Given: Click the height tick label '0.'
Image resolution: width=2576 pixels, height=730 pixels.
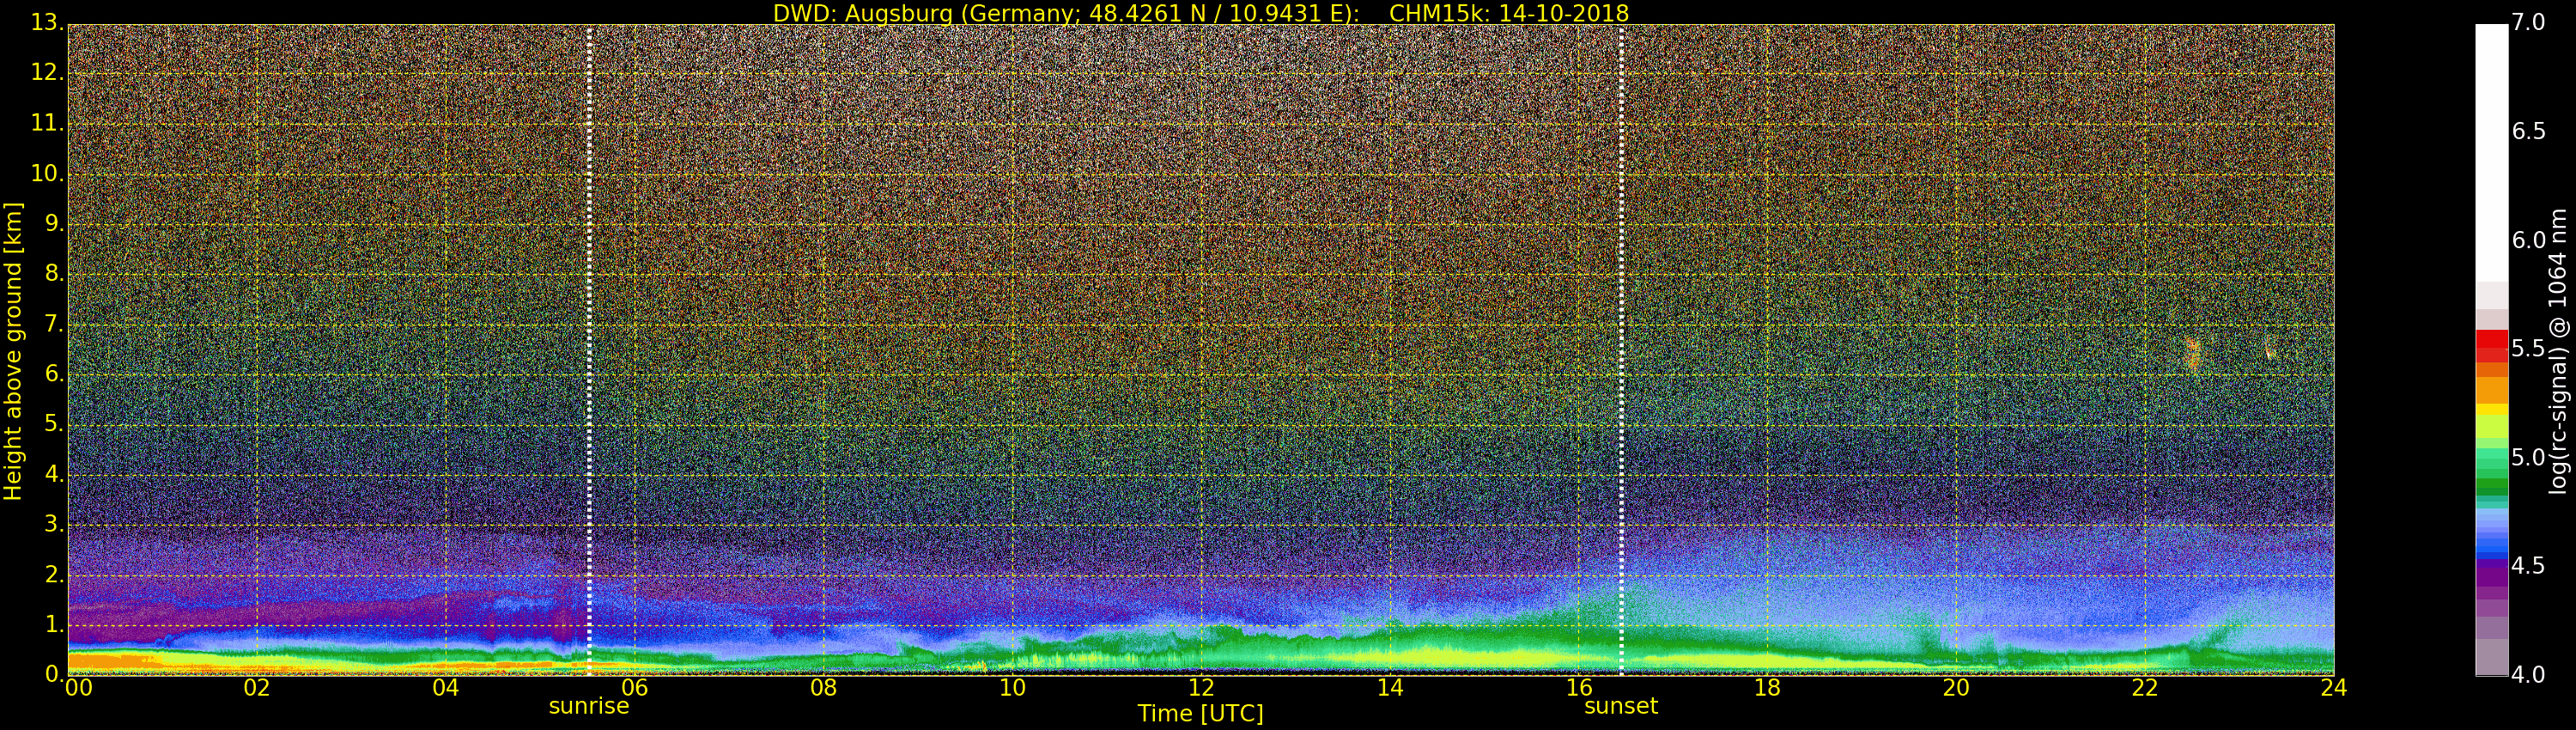Looking at the screenshot, I should click(54, 674).
